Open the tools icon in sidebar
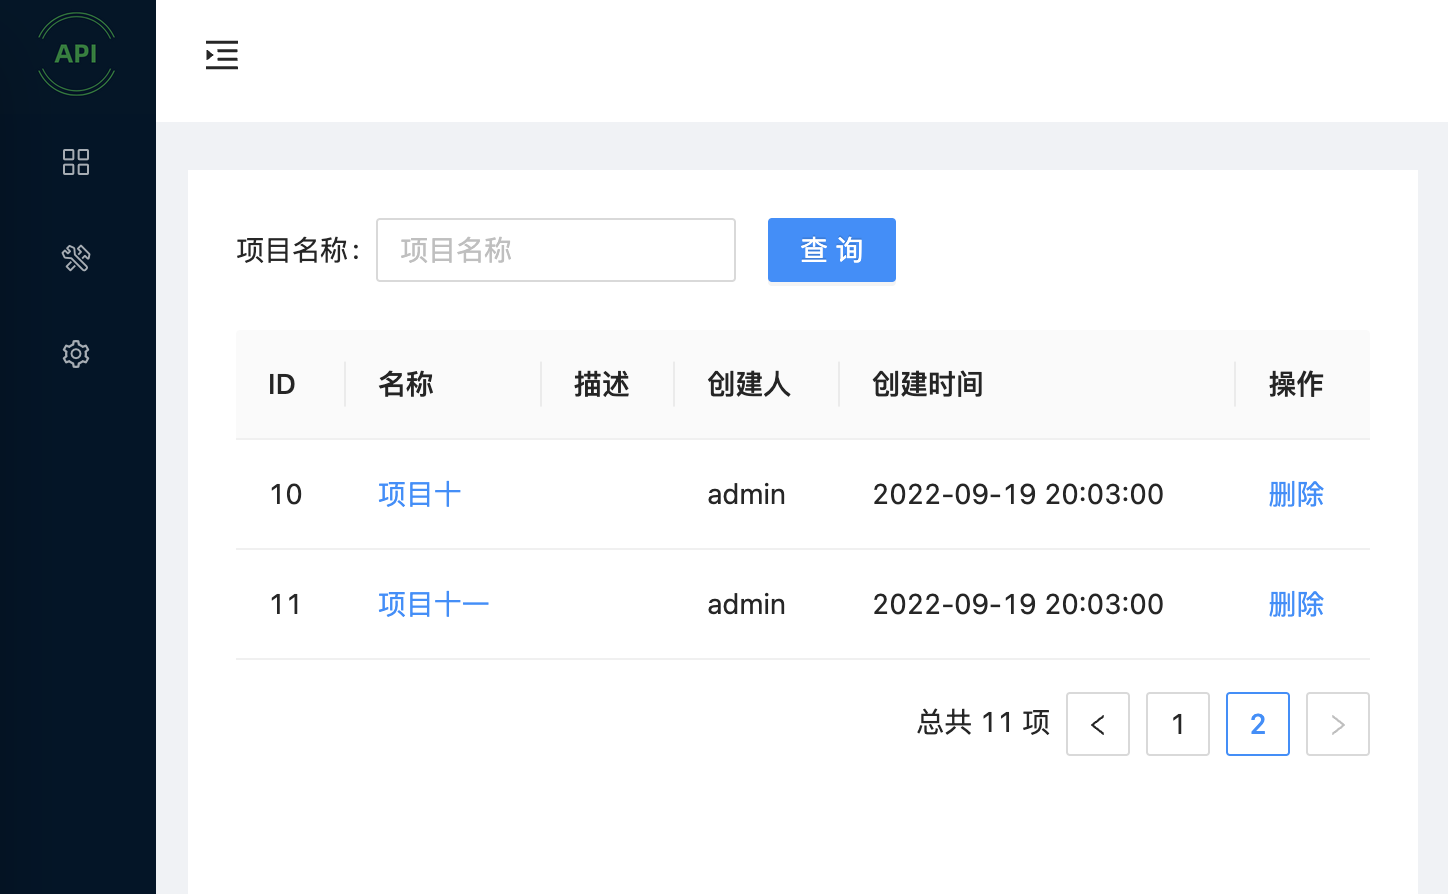 pos(76,258)
